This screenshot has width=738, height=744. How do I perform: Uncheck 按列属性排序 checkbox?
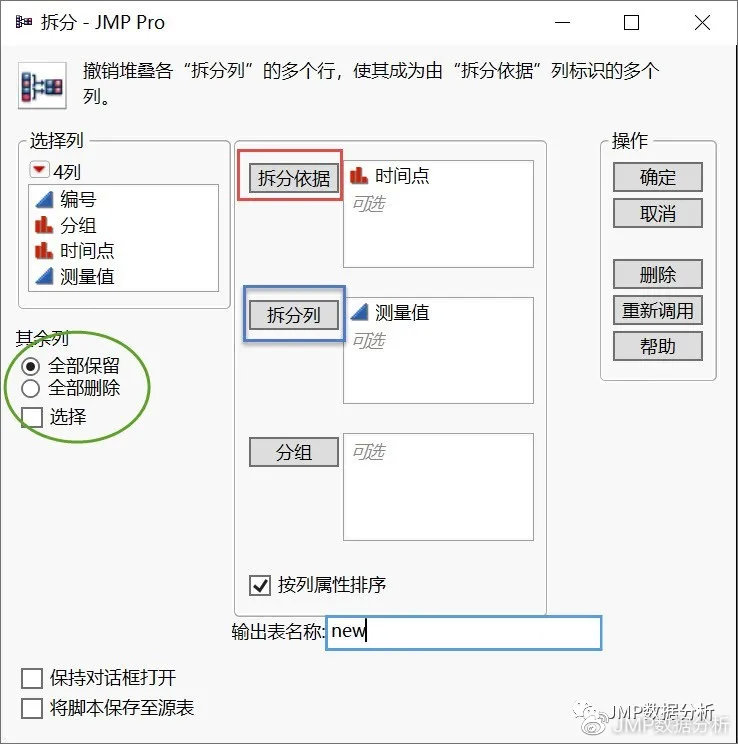pyautogui.click(x=260, y=586)
